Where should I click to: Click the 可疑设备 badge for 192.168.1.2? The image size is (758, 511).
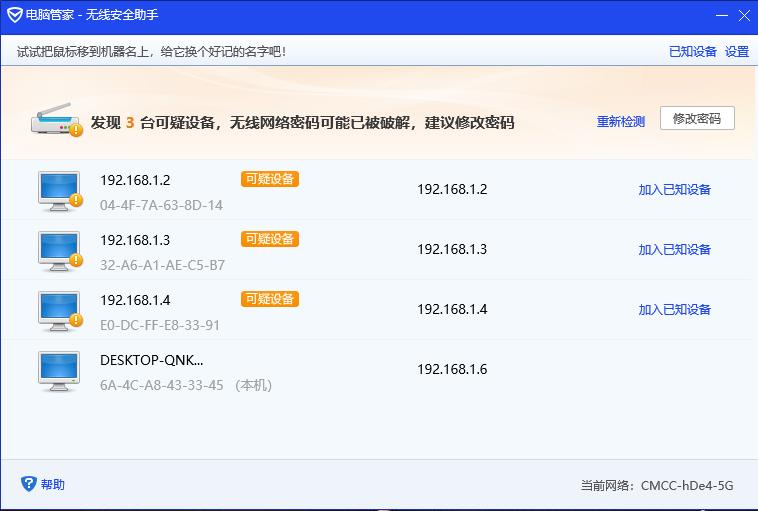[270, 179]
